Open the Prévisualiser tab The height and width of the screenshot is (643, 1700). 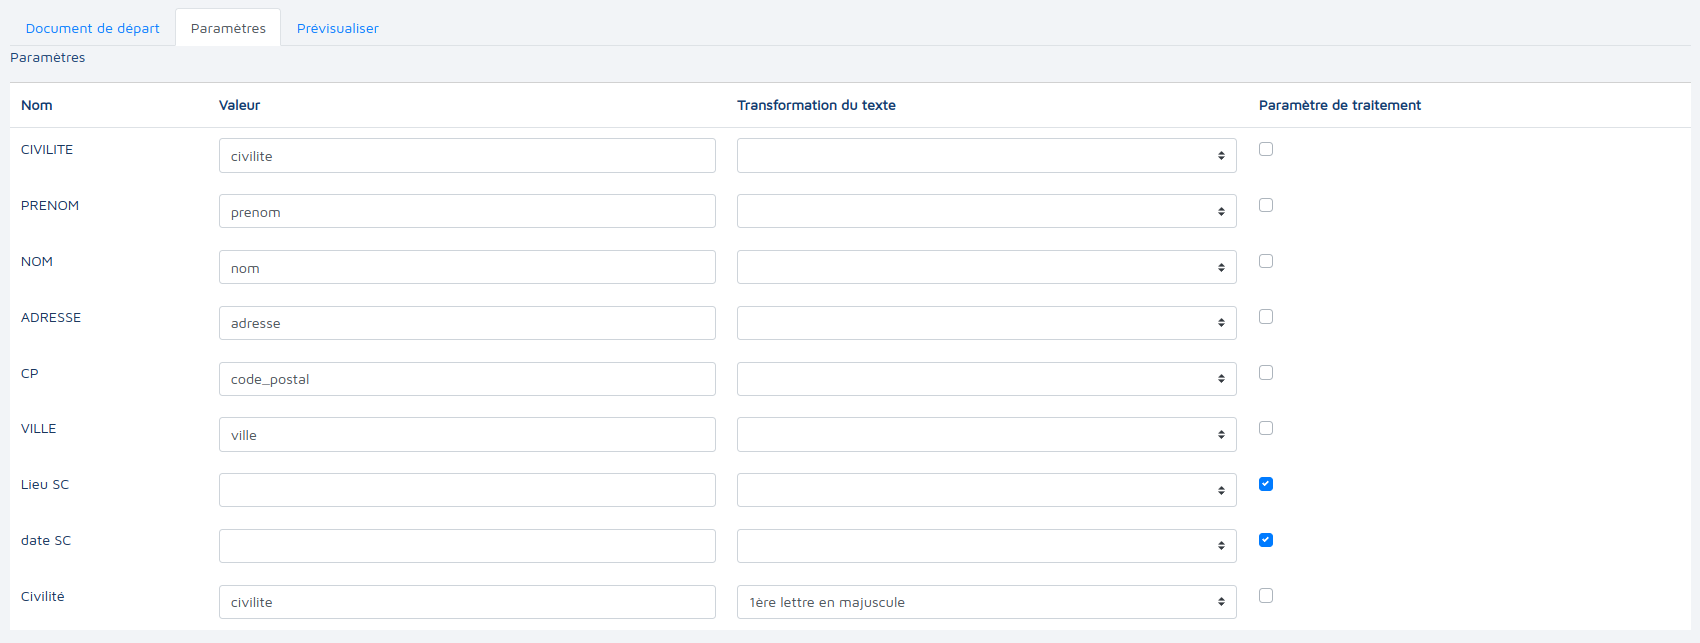coord(337,28)
